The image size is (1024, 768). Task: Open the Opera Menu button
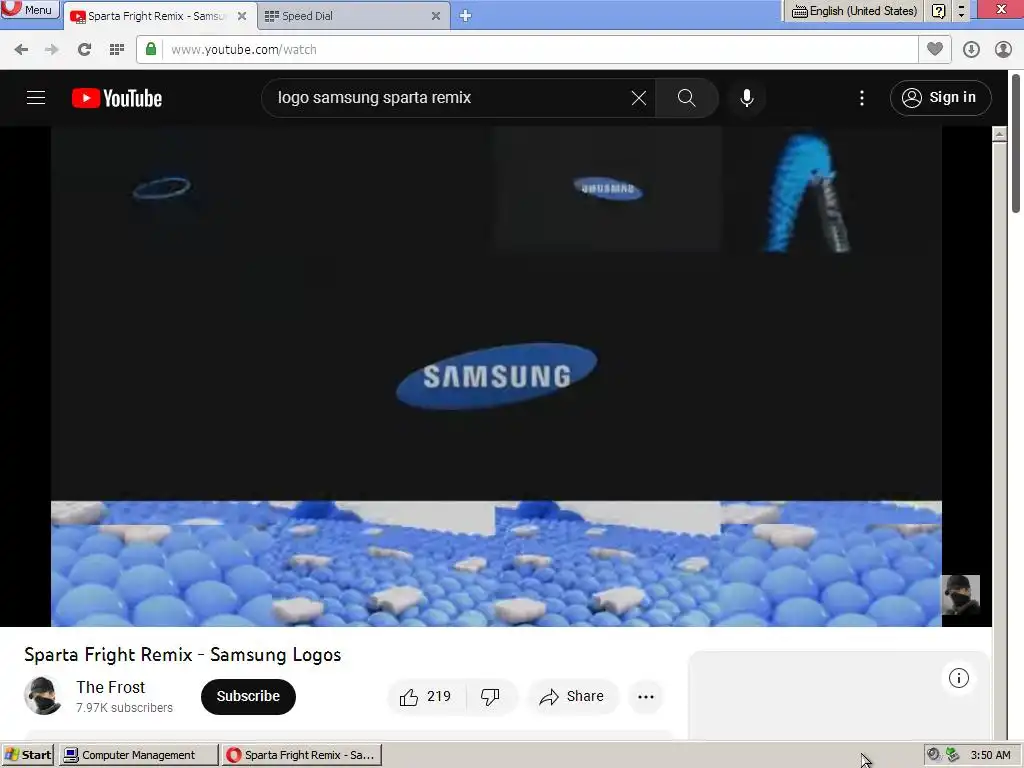click(29, 9)
